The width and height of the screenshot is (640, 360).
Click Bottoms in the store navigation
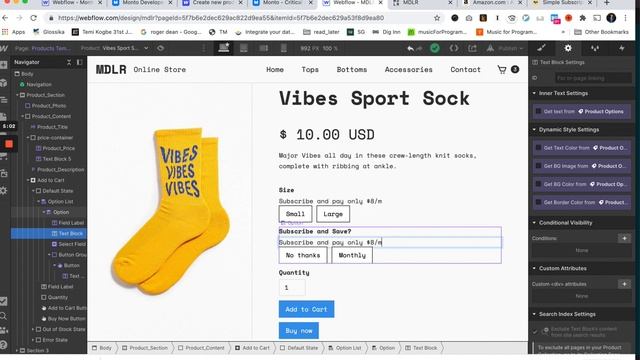352,69
